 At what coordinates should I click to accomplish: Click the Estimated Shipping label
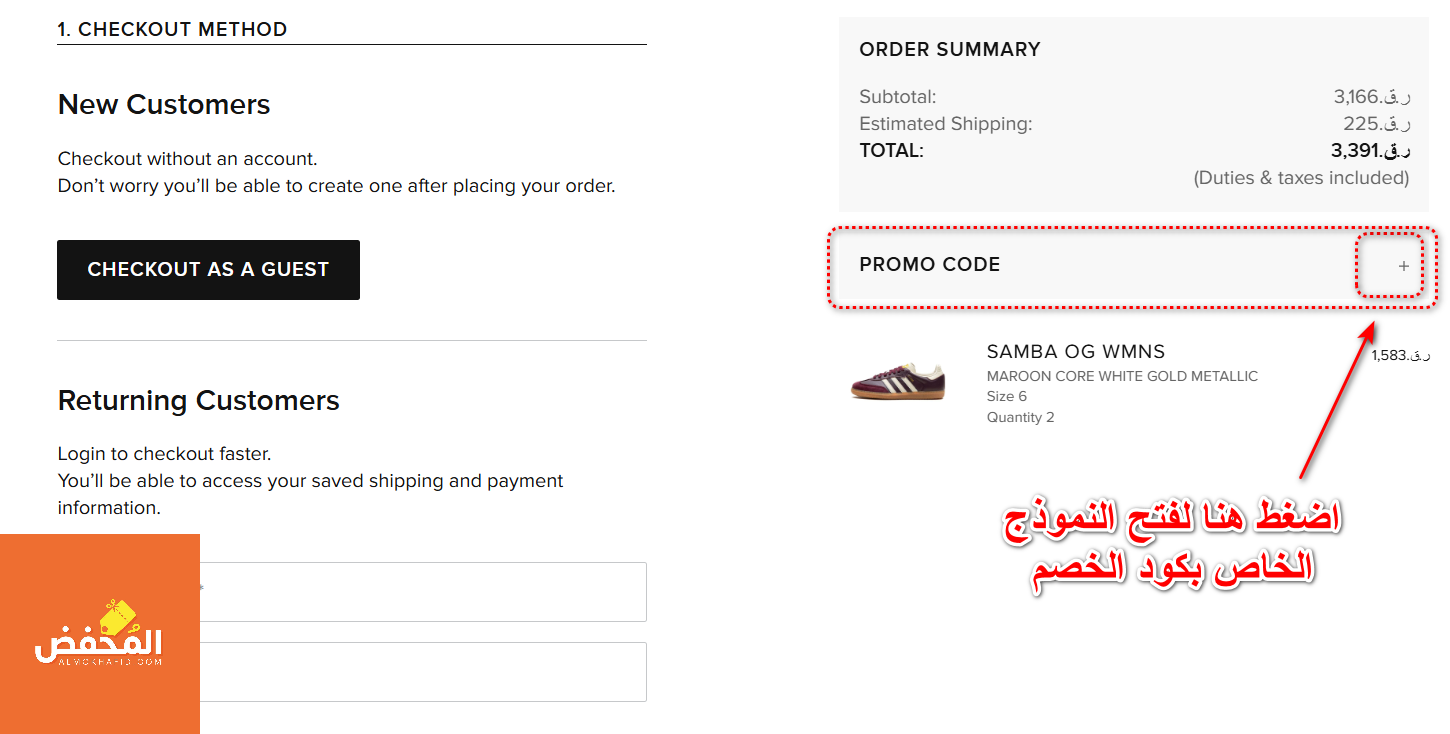[946, 124]
